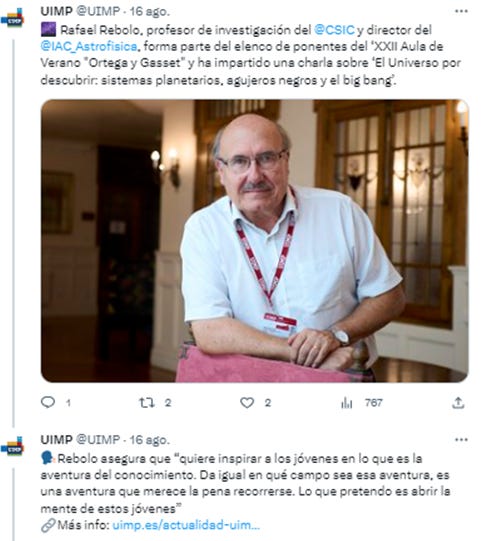Open the @IAC_Astrofisica mention link
The height and width of the screenshot is (541, 481).
(x=89, y=46)
